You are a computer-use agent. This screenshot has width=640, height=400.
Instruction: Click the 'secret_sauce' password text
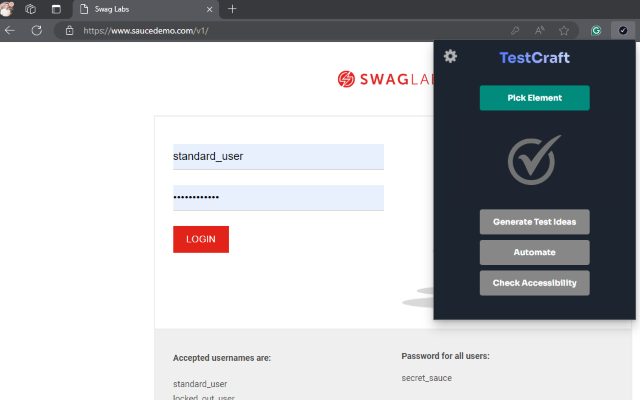pyautogui.click(x=427, y=378)
